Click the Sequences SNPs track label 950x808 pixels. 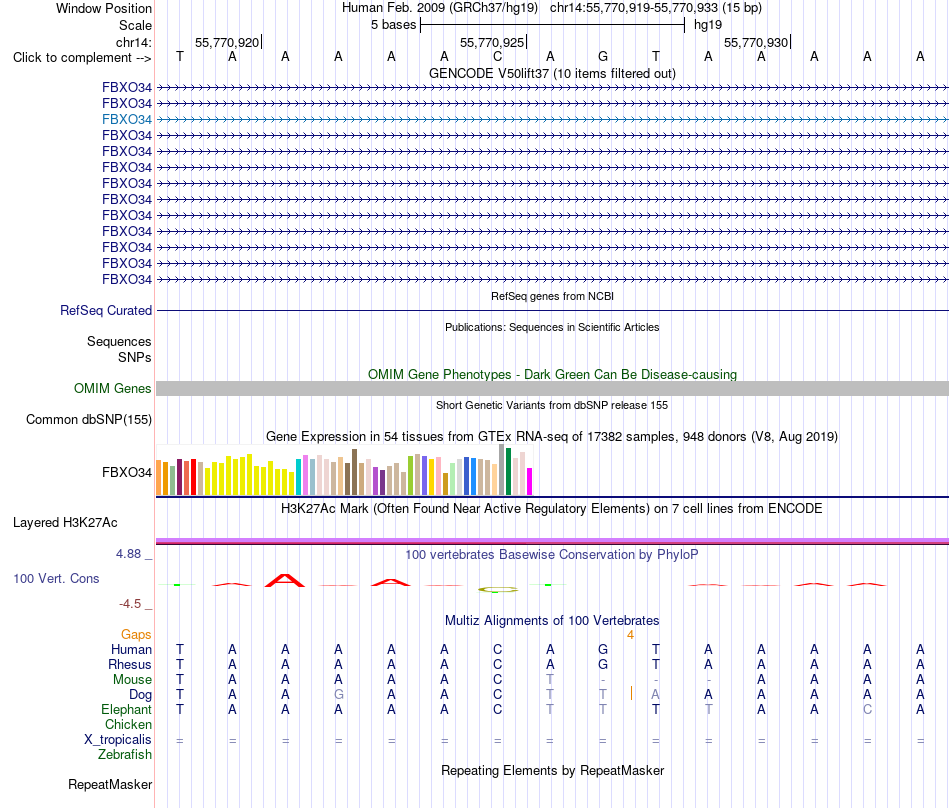tap(119, 349)
